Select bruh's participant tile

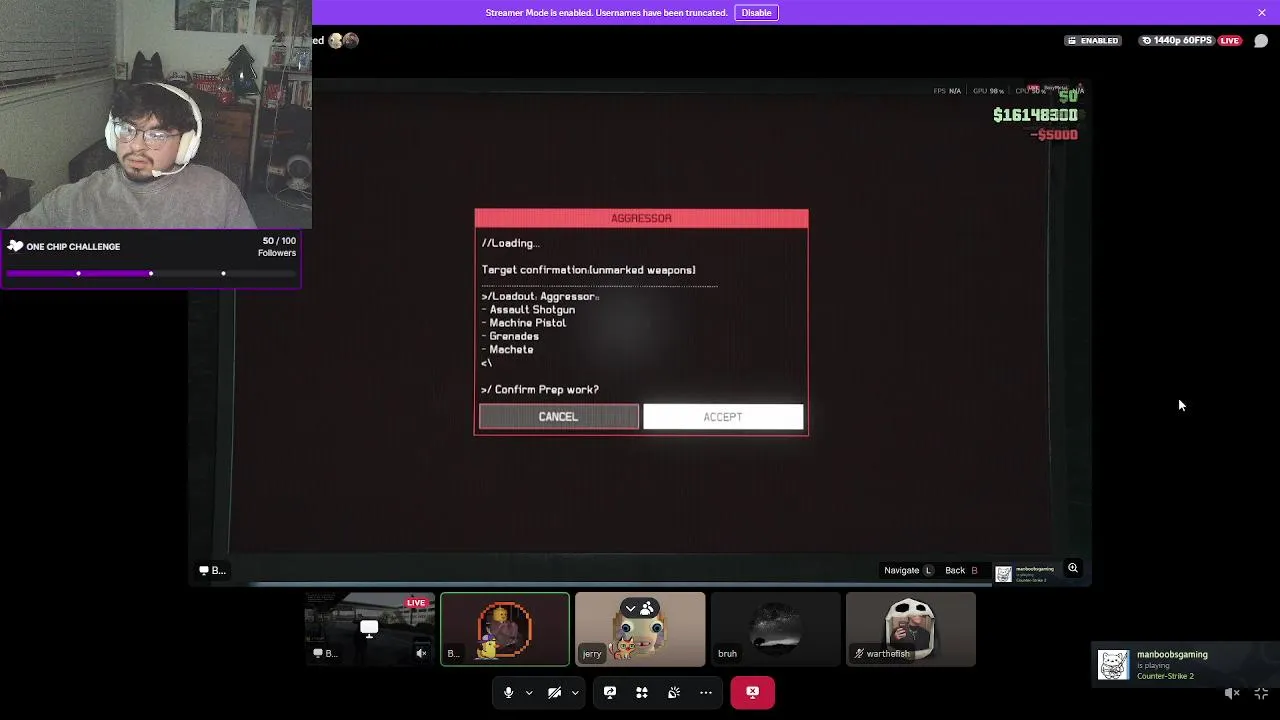click(775, 629)
